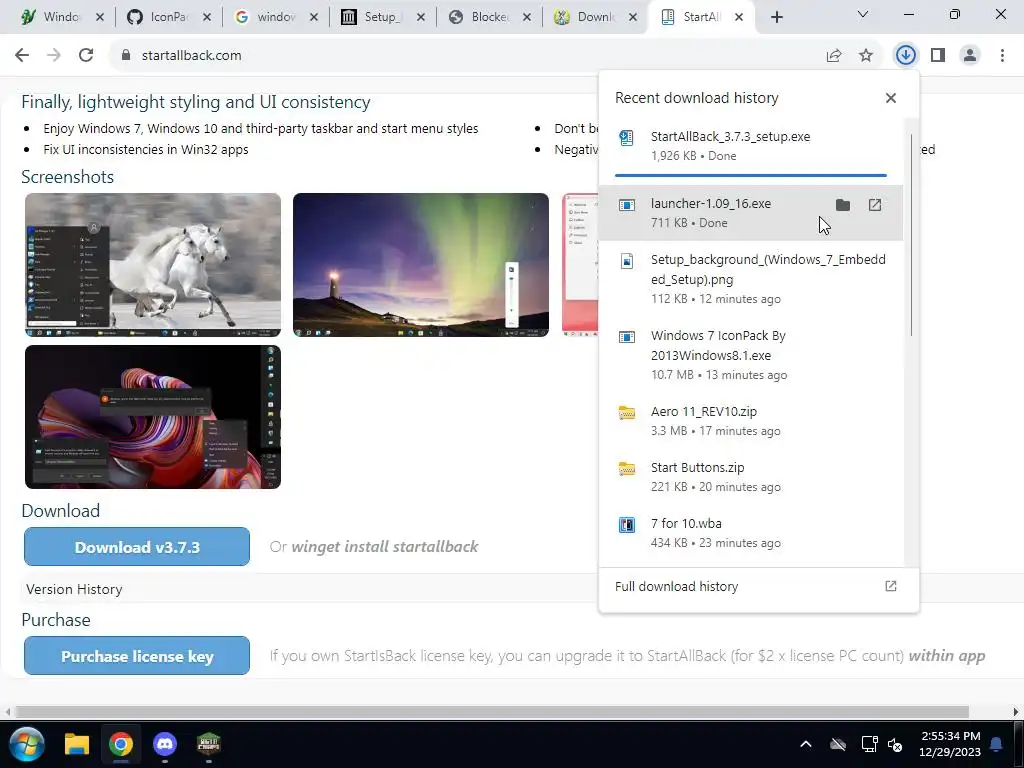Viewport: 1024px width, 768px height.
Task: Select 7 for 10.wba download entry
Action: click(x=750, y=533)
